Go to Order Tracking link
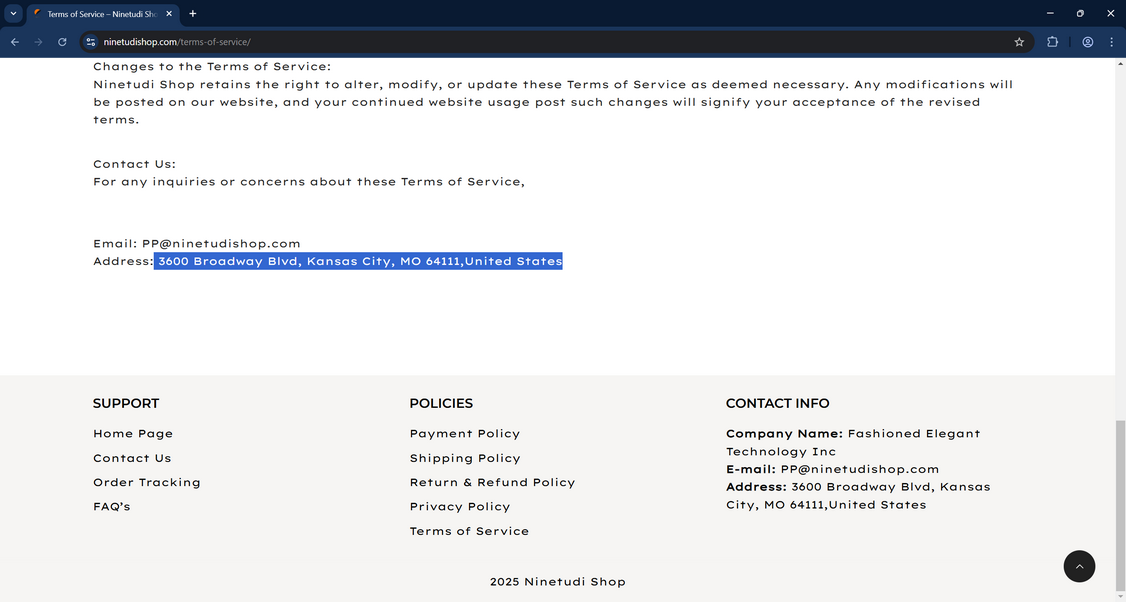 click(x=146, y=483)
